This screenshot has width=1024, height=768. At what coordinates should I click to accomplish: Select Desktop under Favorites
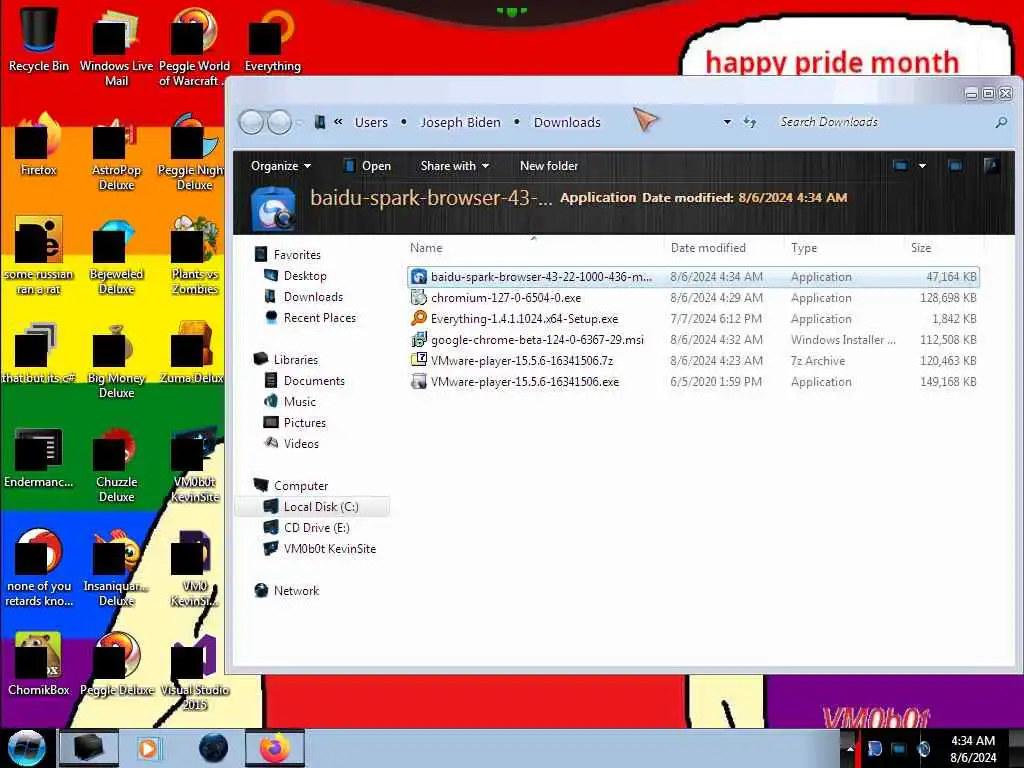point(295,276)
